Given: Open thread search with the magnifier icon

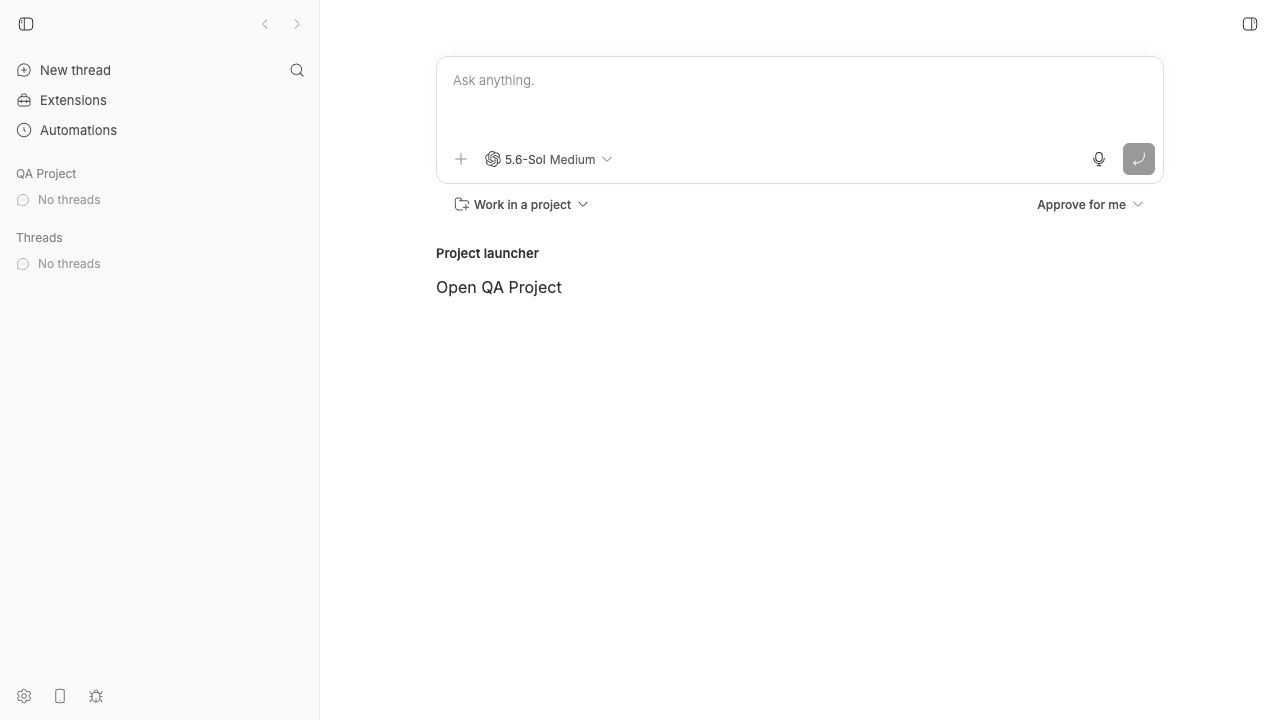Looking at the screenshot, I should pyautogui.click(x=297, y=70).
